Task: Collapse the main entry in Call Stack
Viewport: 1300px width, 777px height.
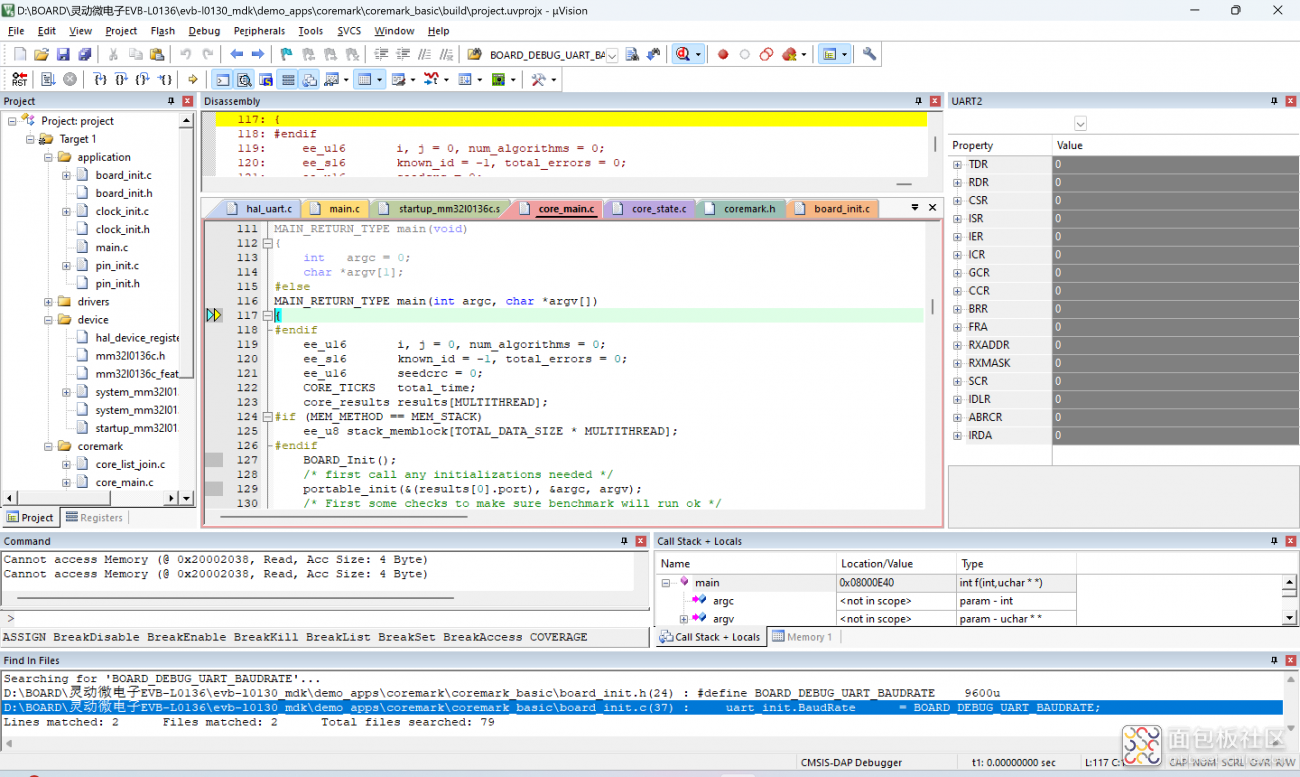Action: point(666,582)
